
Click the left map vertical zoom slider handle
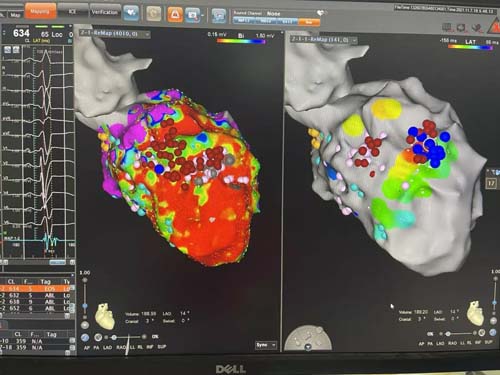85,306
